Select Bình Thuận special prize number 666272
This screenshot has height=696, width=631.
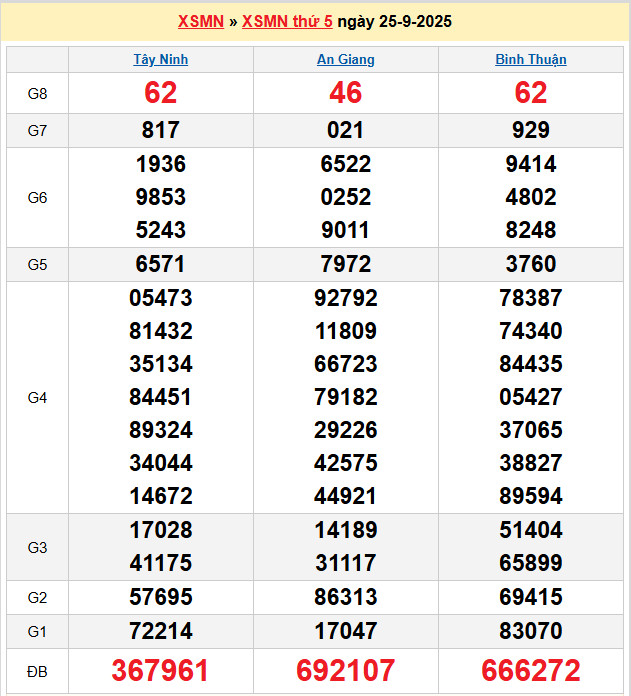[x=531, y=670]
